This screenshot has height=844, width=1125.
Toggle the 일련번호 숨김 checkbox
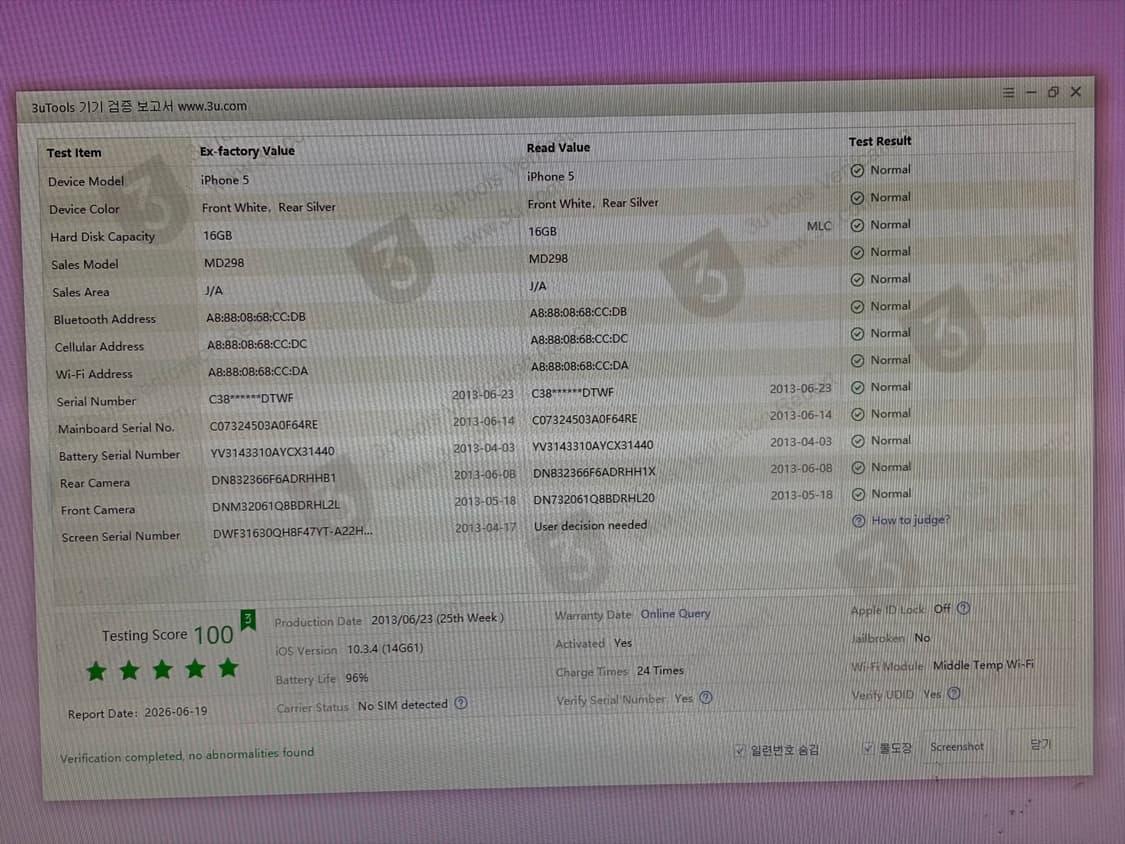pos(740,751)
